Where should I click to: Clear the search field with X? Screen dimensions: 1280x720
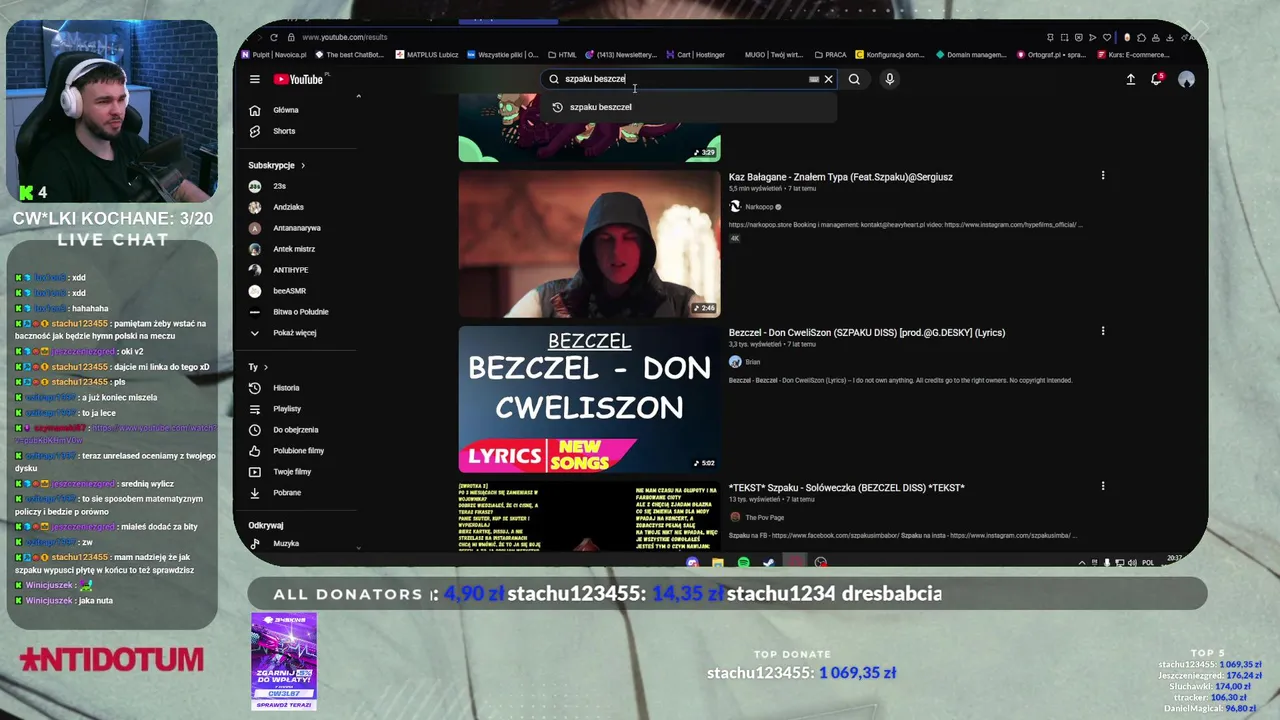(x=828, y=79)
